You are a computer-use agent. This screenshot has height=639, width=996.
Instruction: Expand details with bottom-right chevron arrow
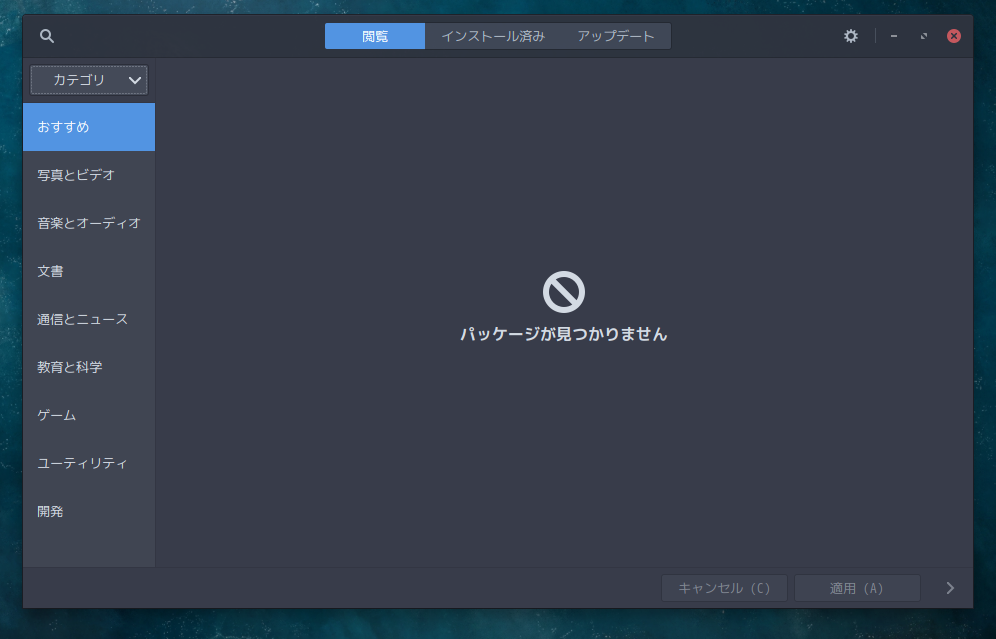(x=950, y=588)
